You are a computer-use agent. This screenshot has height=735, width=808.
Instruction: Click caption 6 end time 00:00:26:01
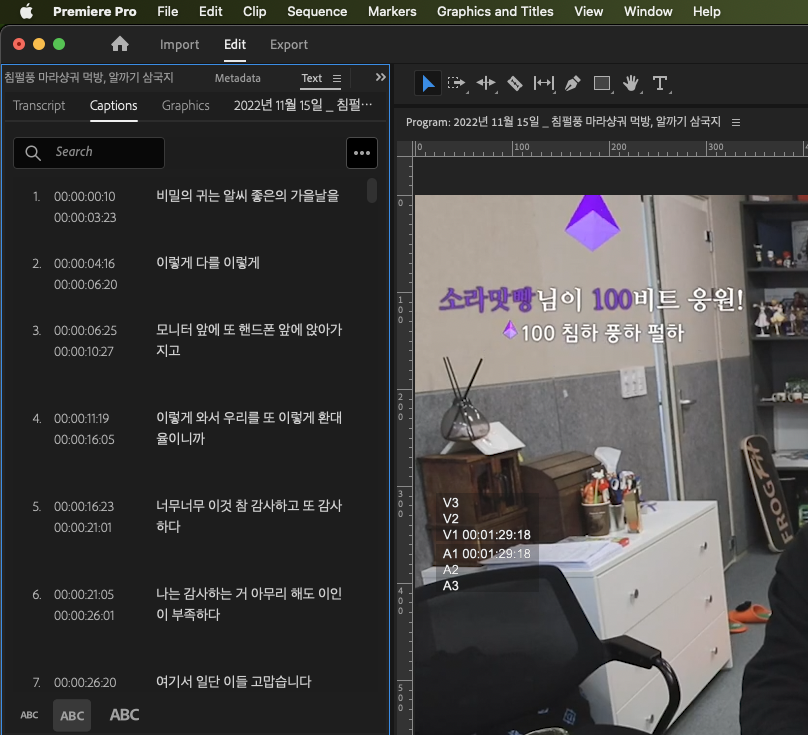[84, 615]
